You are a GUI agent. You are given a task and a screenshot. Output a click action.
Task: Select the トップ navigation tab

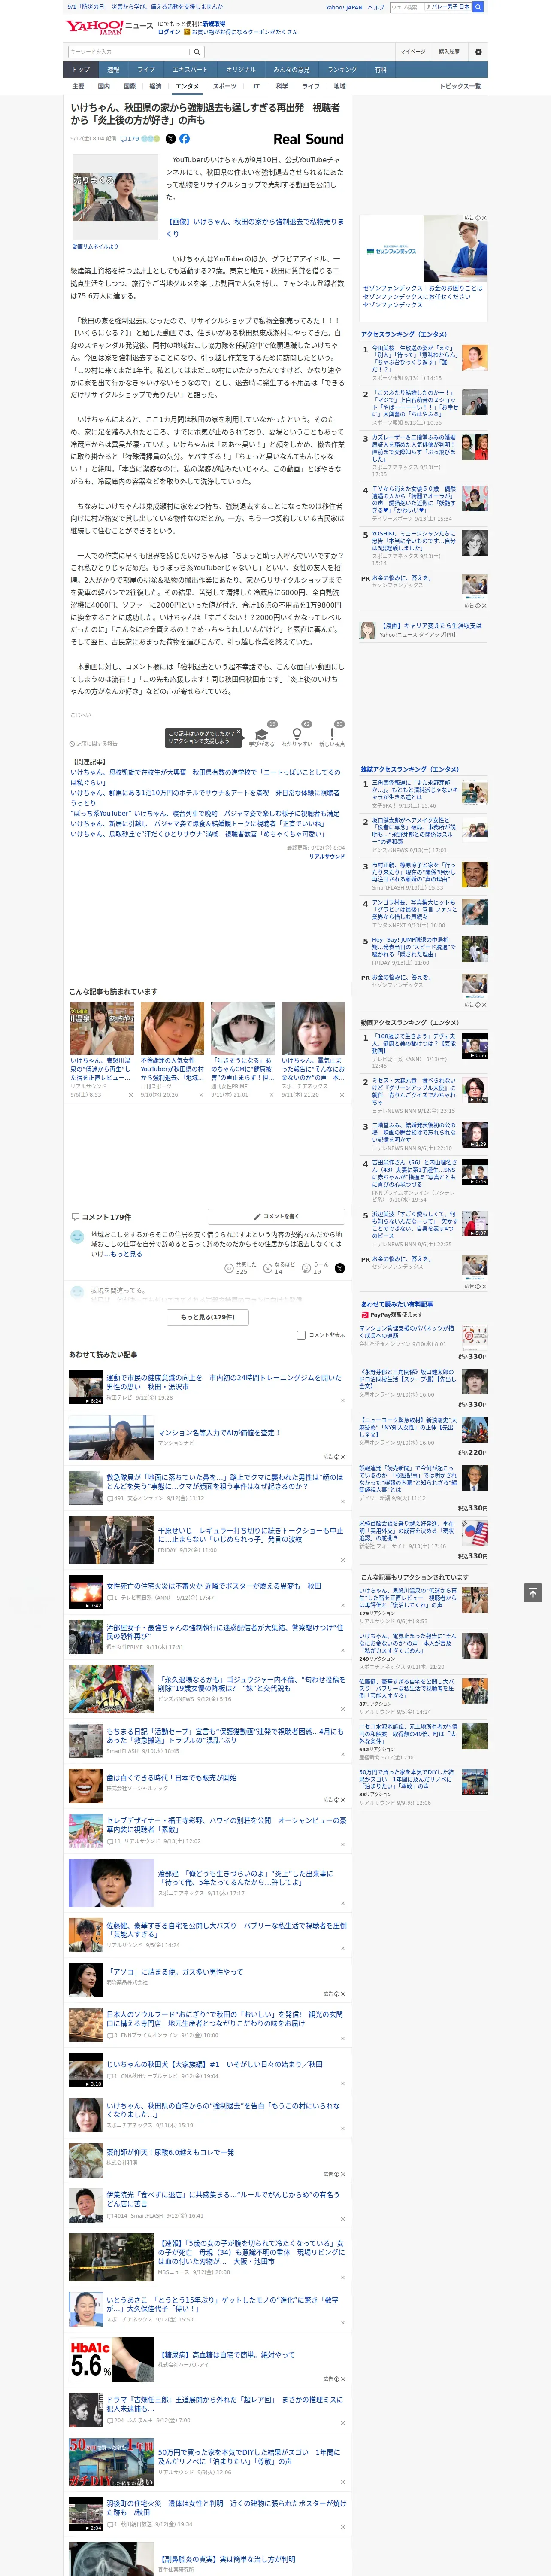click(81, 70)
